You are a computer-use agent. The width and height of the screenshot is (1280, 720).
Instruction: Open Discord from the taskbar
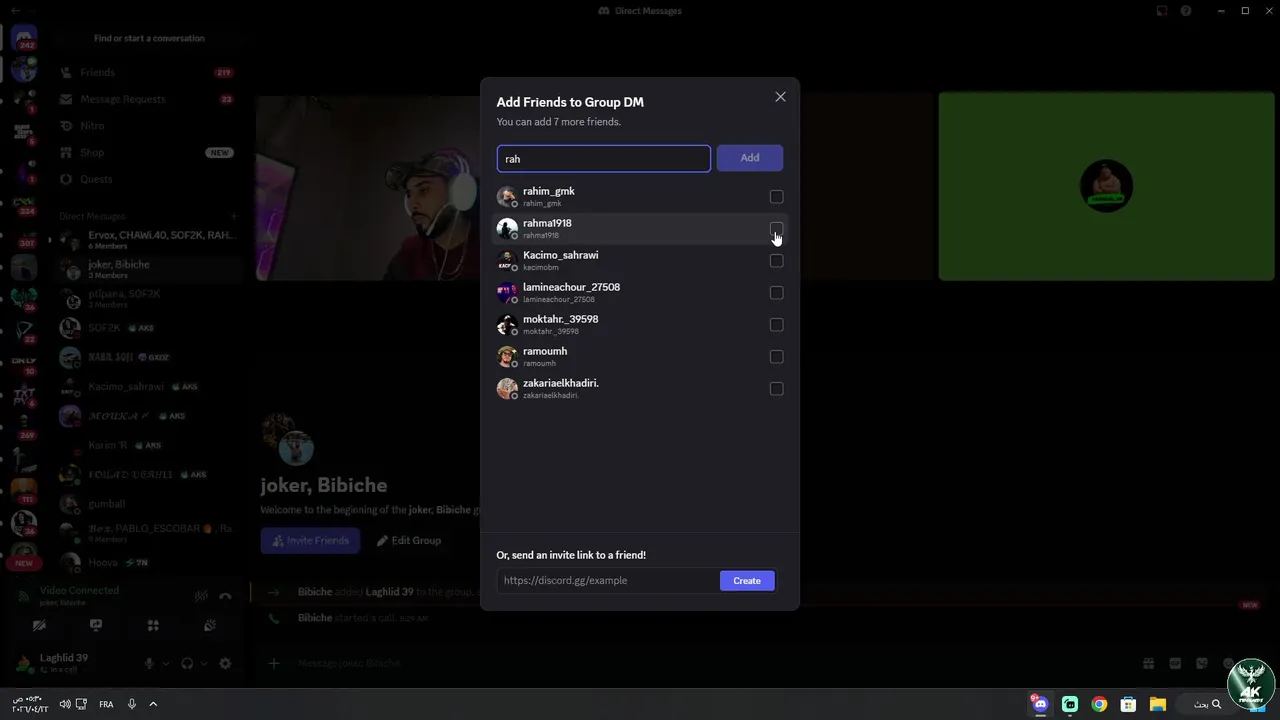[x=1040, y=704]
